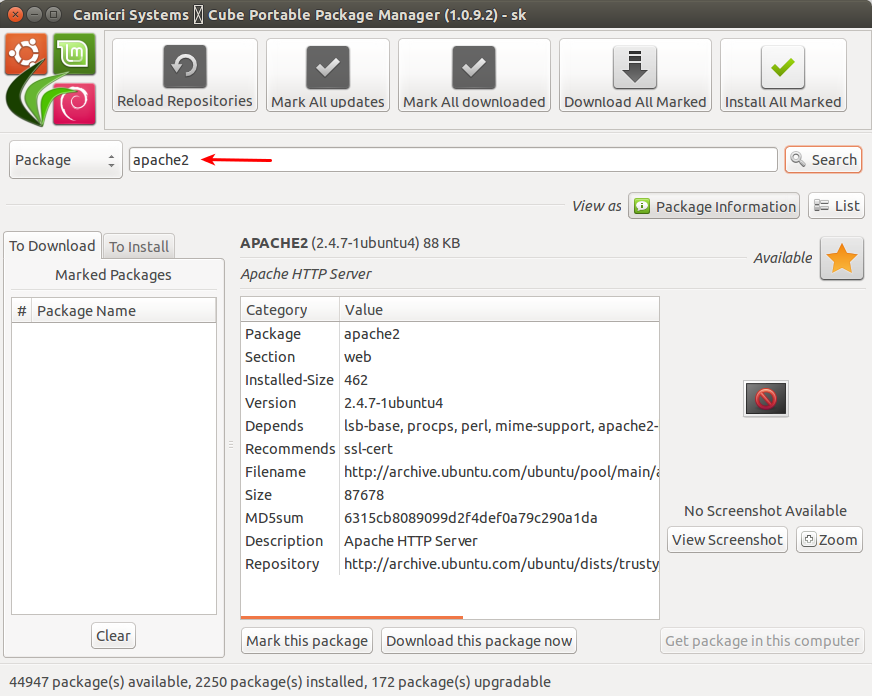
Task: Select the Repository row URL
Action: coord(501,564)
